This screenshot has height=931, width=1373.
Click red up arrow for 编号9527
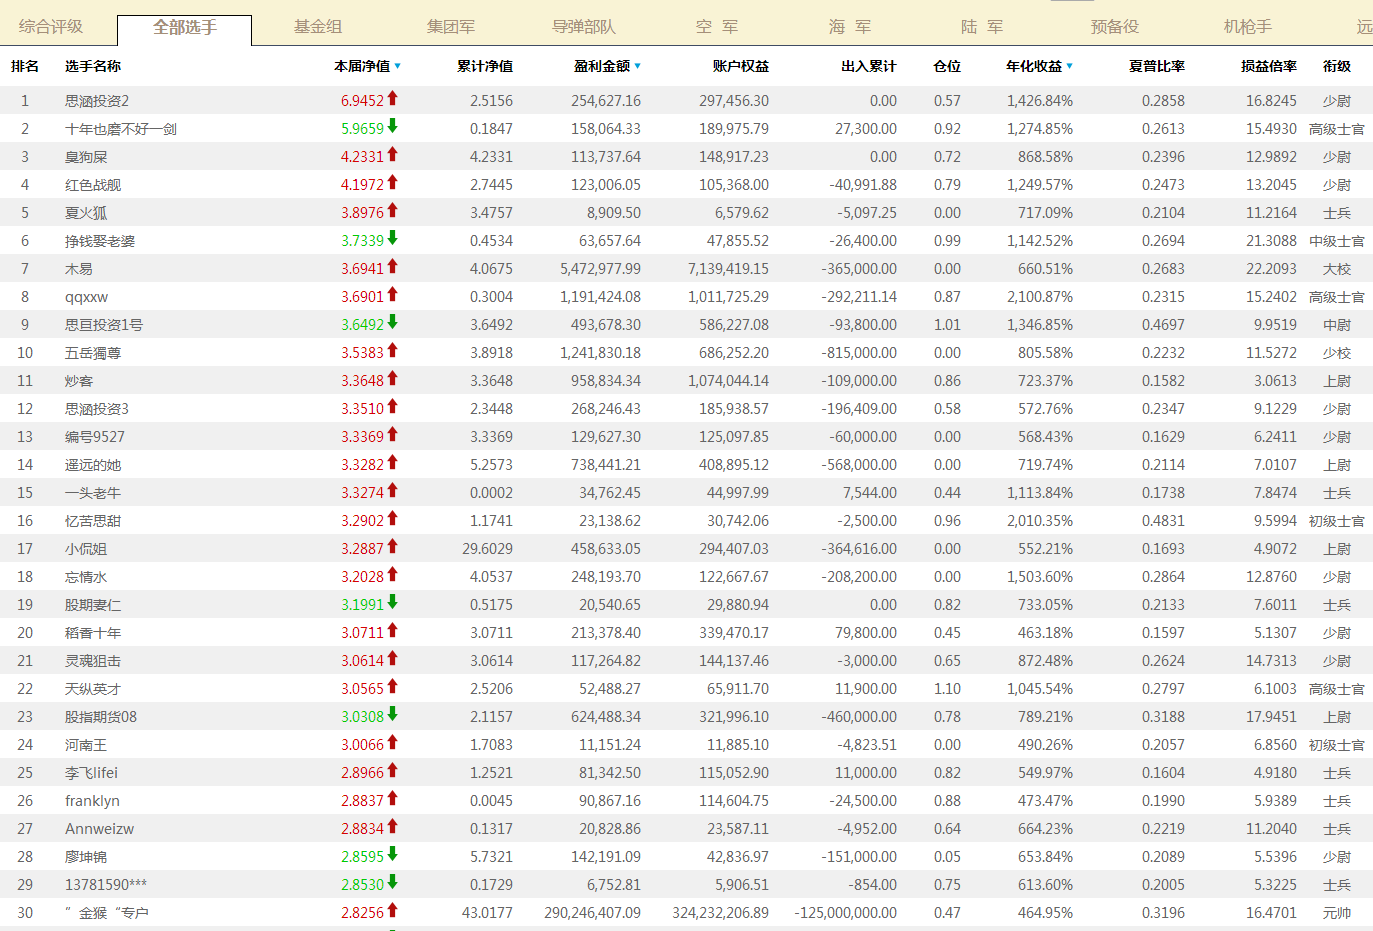pyautogui.click(x=393, y=434)
